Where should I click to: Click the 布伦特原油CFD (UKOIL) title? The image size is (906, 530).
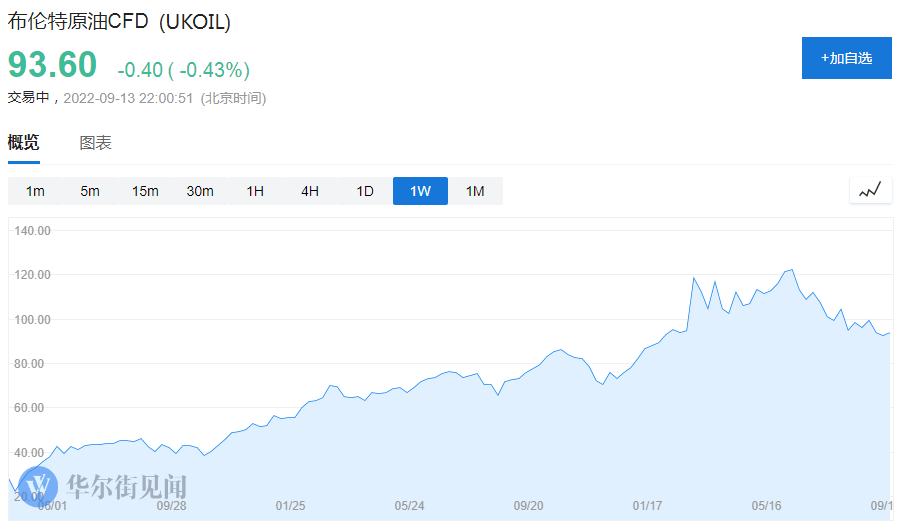tap(119, 21)
